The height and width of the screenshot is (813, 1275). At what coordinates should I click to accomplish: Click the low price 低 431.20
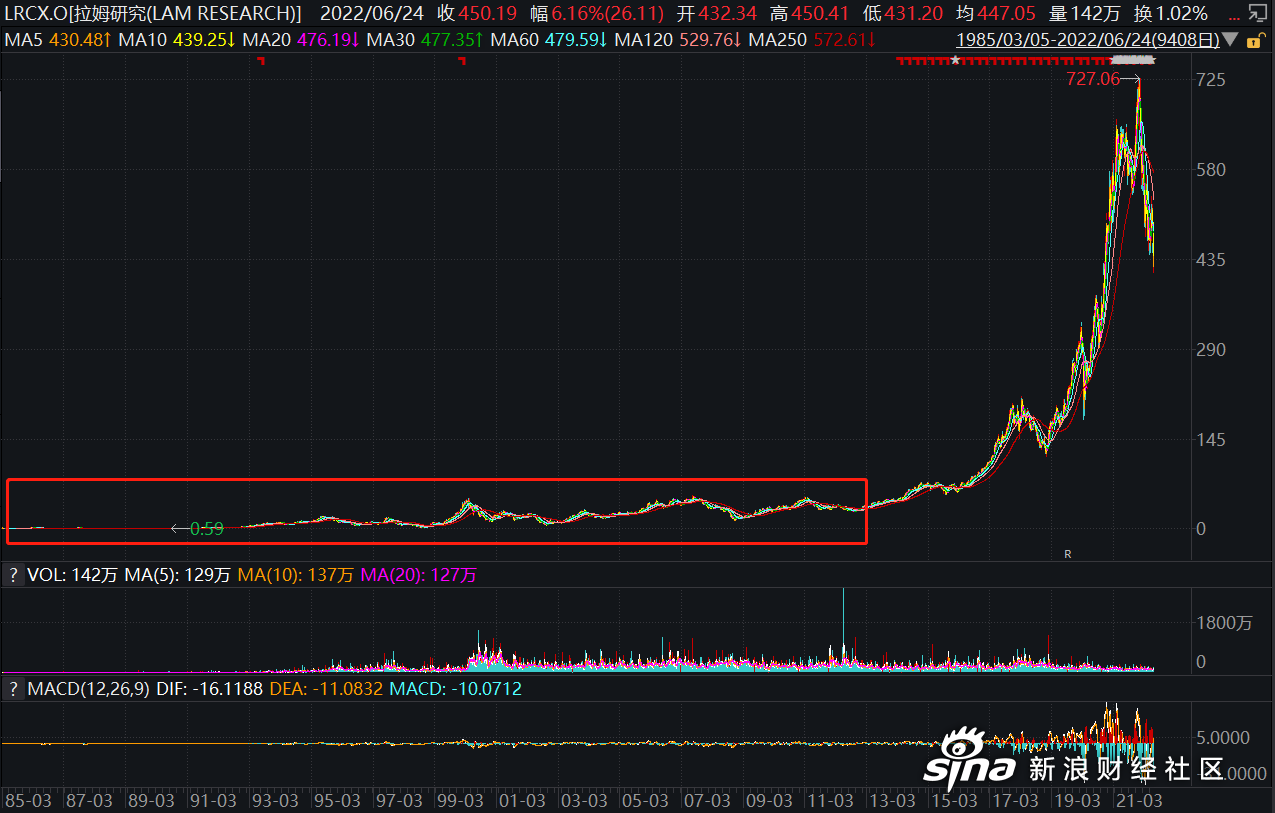pyautogui.click(x=903, y=14)
